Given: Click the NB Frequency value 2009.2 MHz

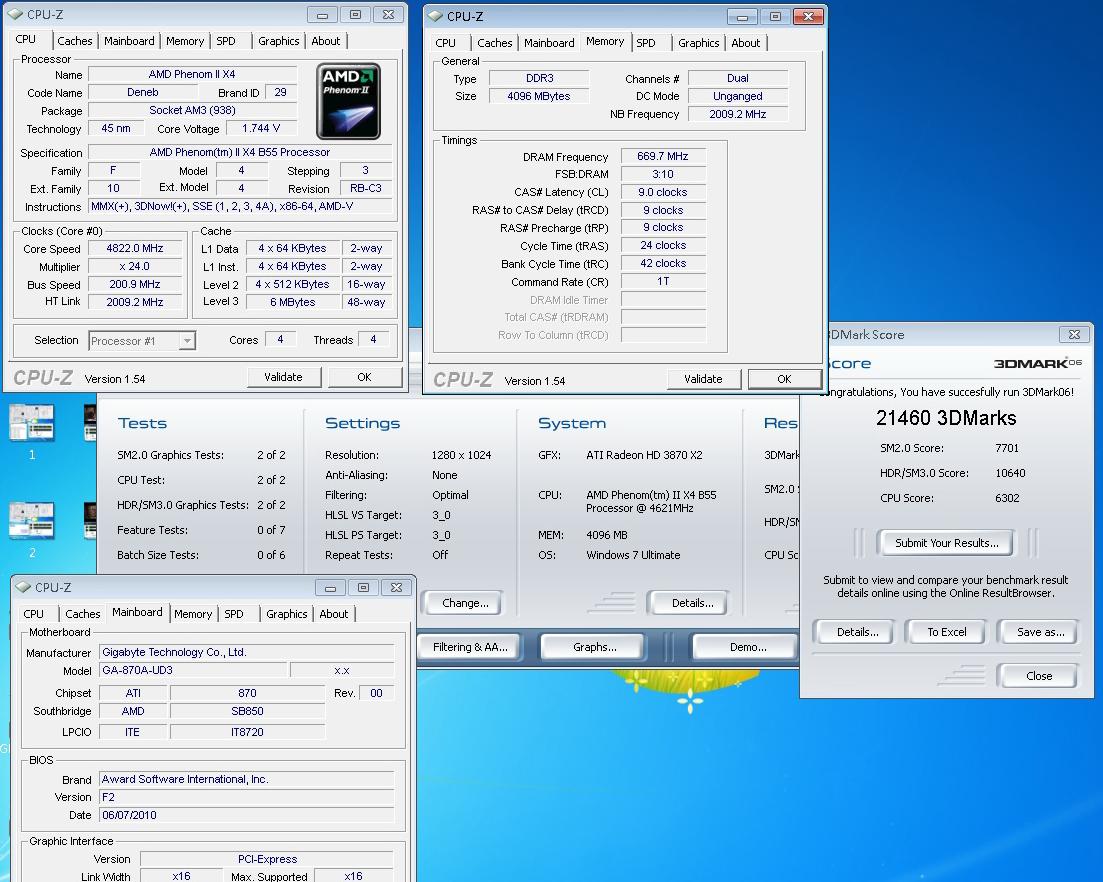Looking at the screenshot, I should click(x=737, y=114).
